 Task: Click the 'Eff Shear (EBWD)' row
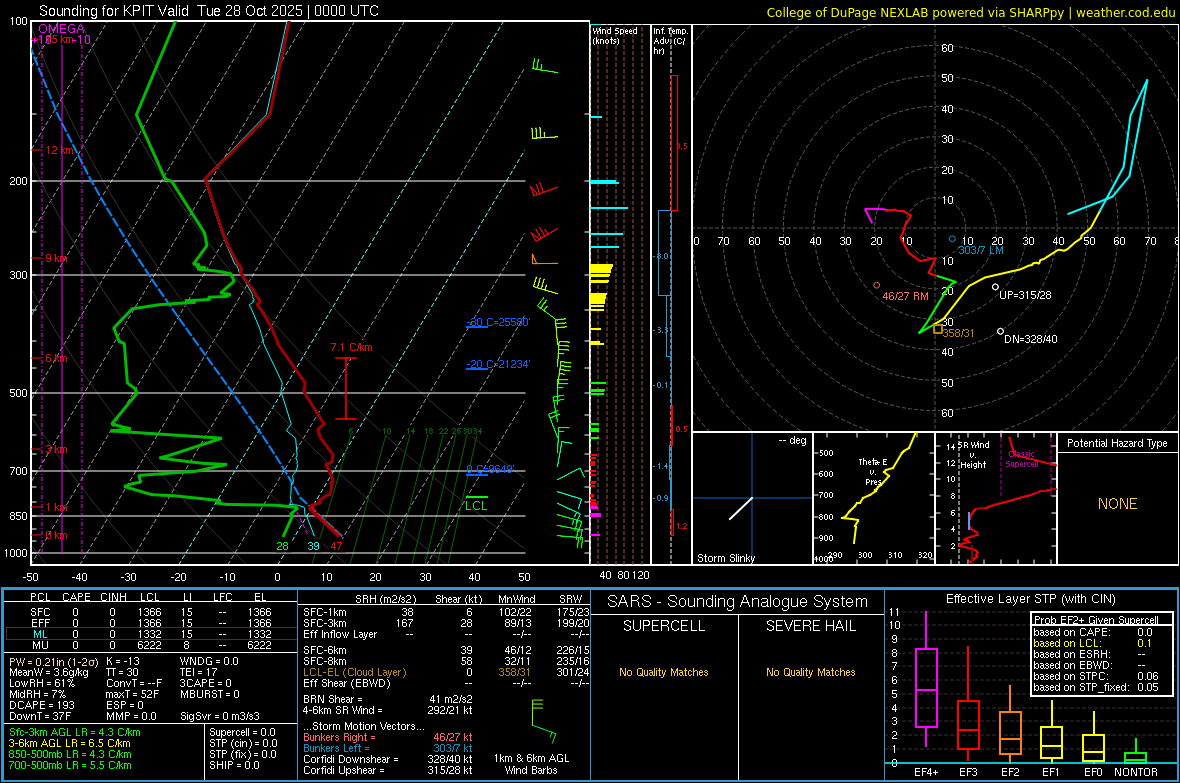(x=446, y=684)
